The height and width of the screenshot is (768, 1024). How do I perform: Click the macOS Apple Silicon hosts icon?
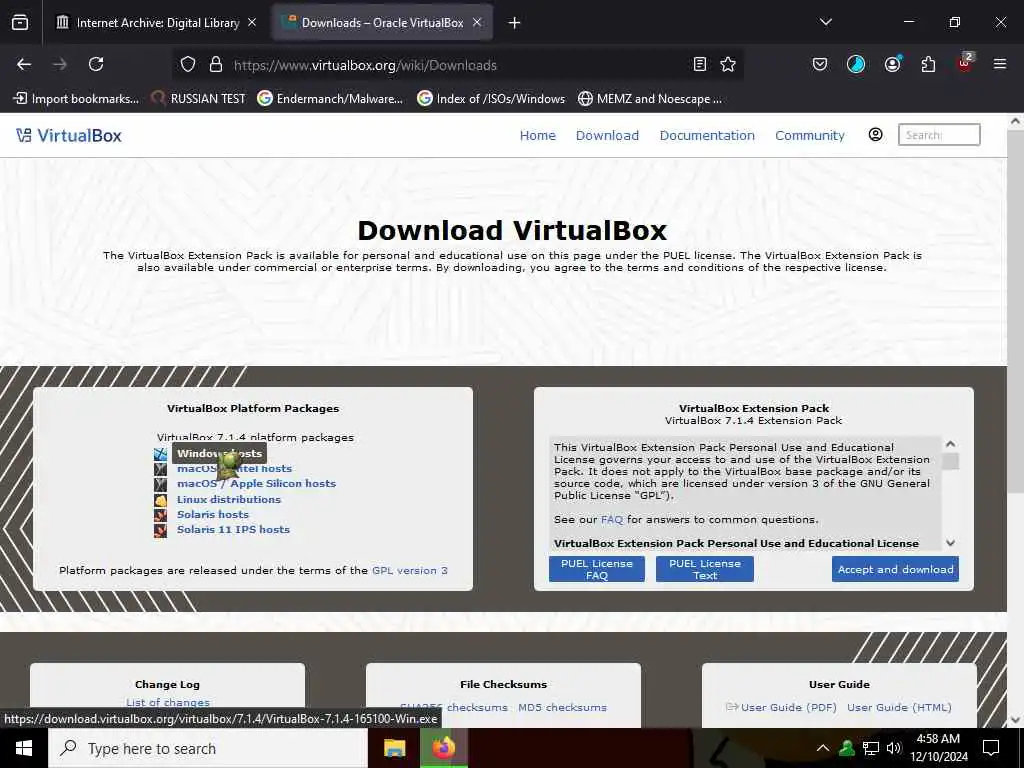[x=160, y=485]
